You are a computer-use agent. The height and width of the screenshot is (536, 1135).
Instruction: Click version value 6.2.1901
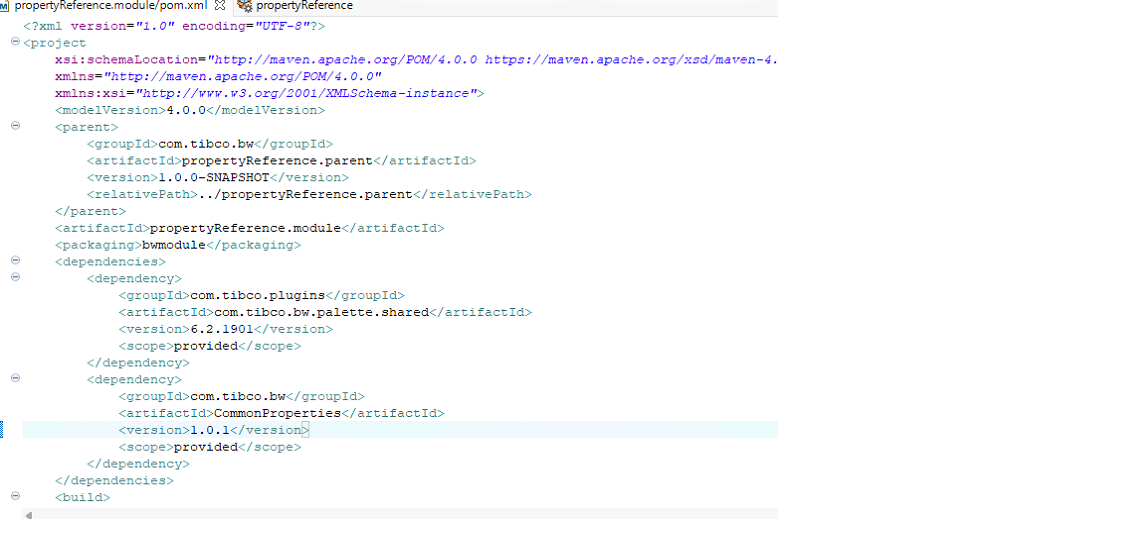click(221, 329)
